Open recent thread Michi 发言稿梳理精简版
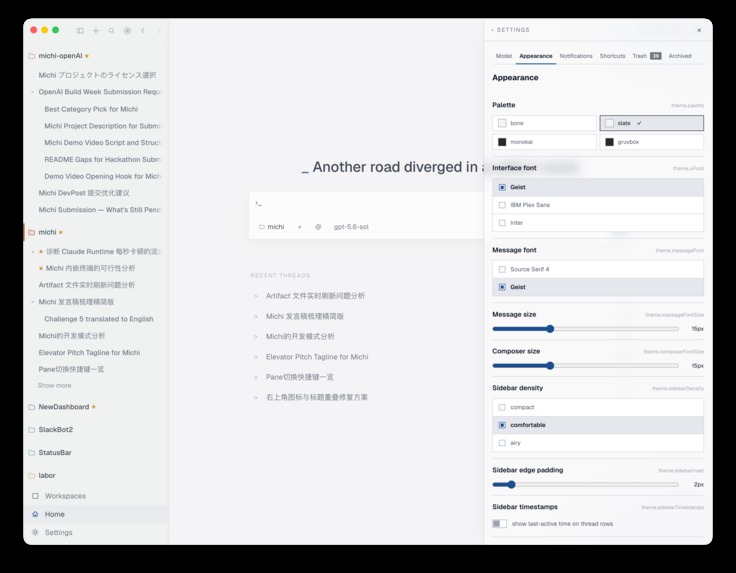This screenshot has width=736, height=573. 305,316
